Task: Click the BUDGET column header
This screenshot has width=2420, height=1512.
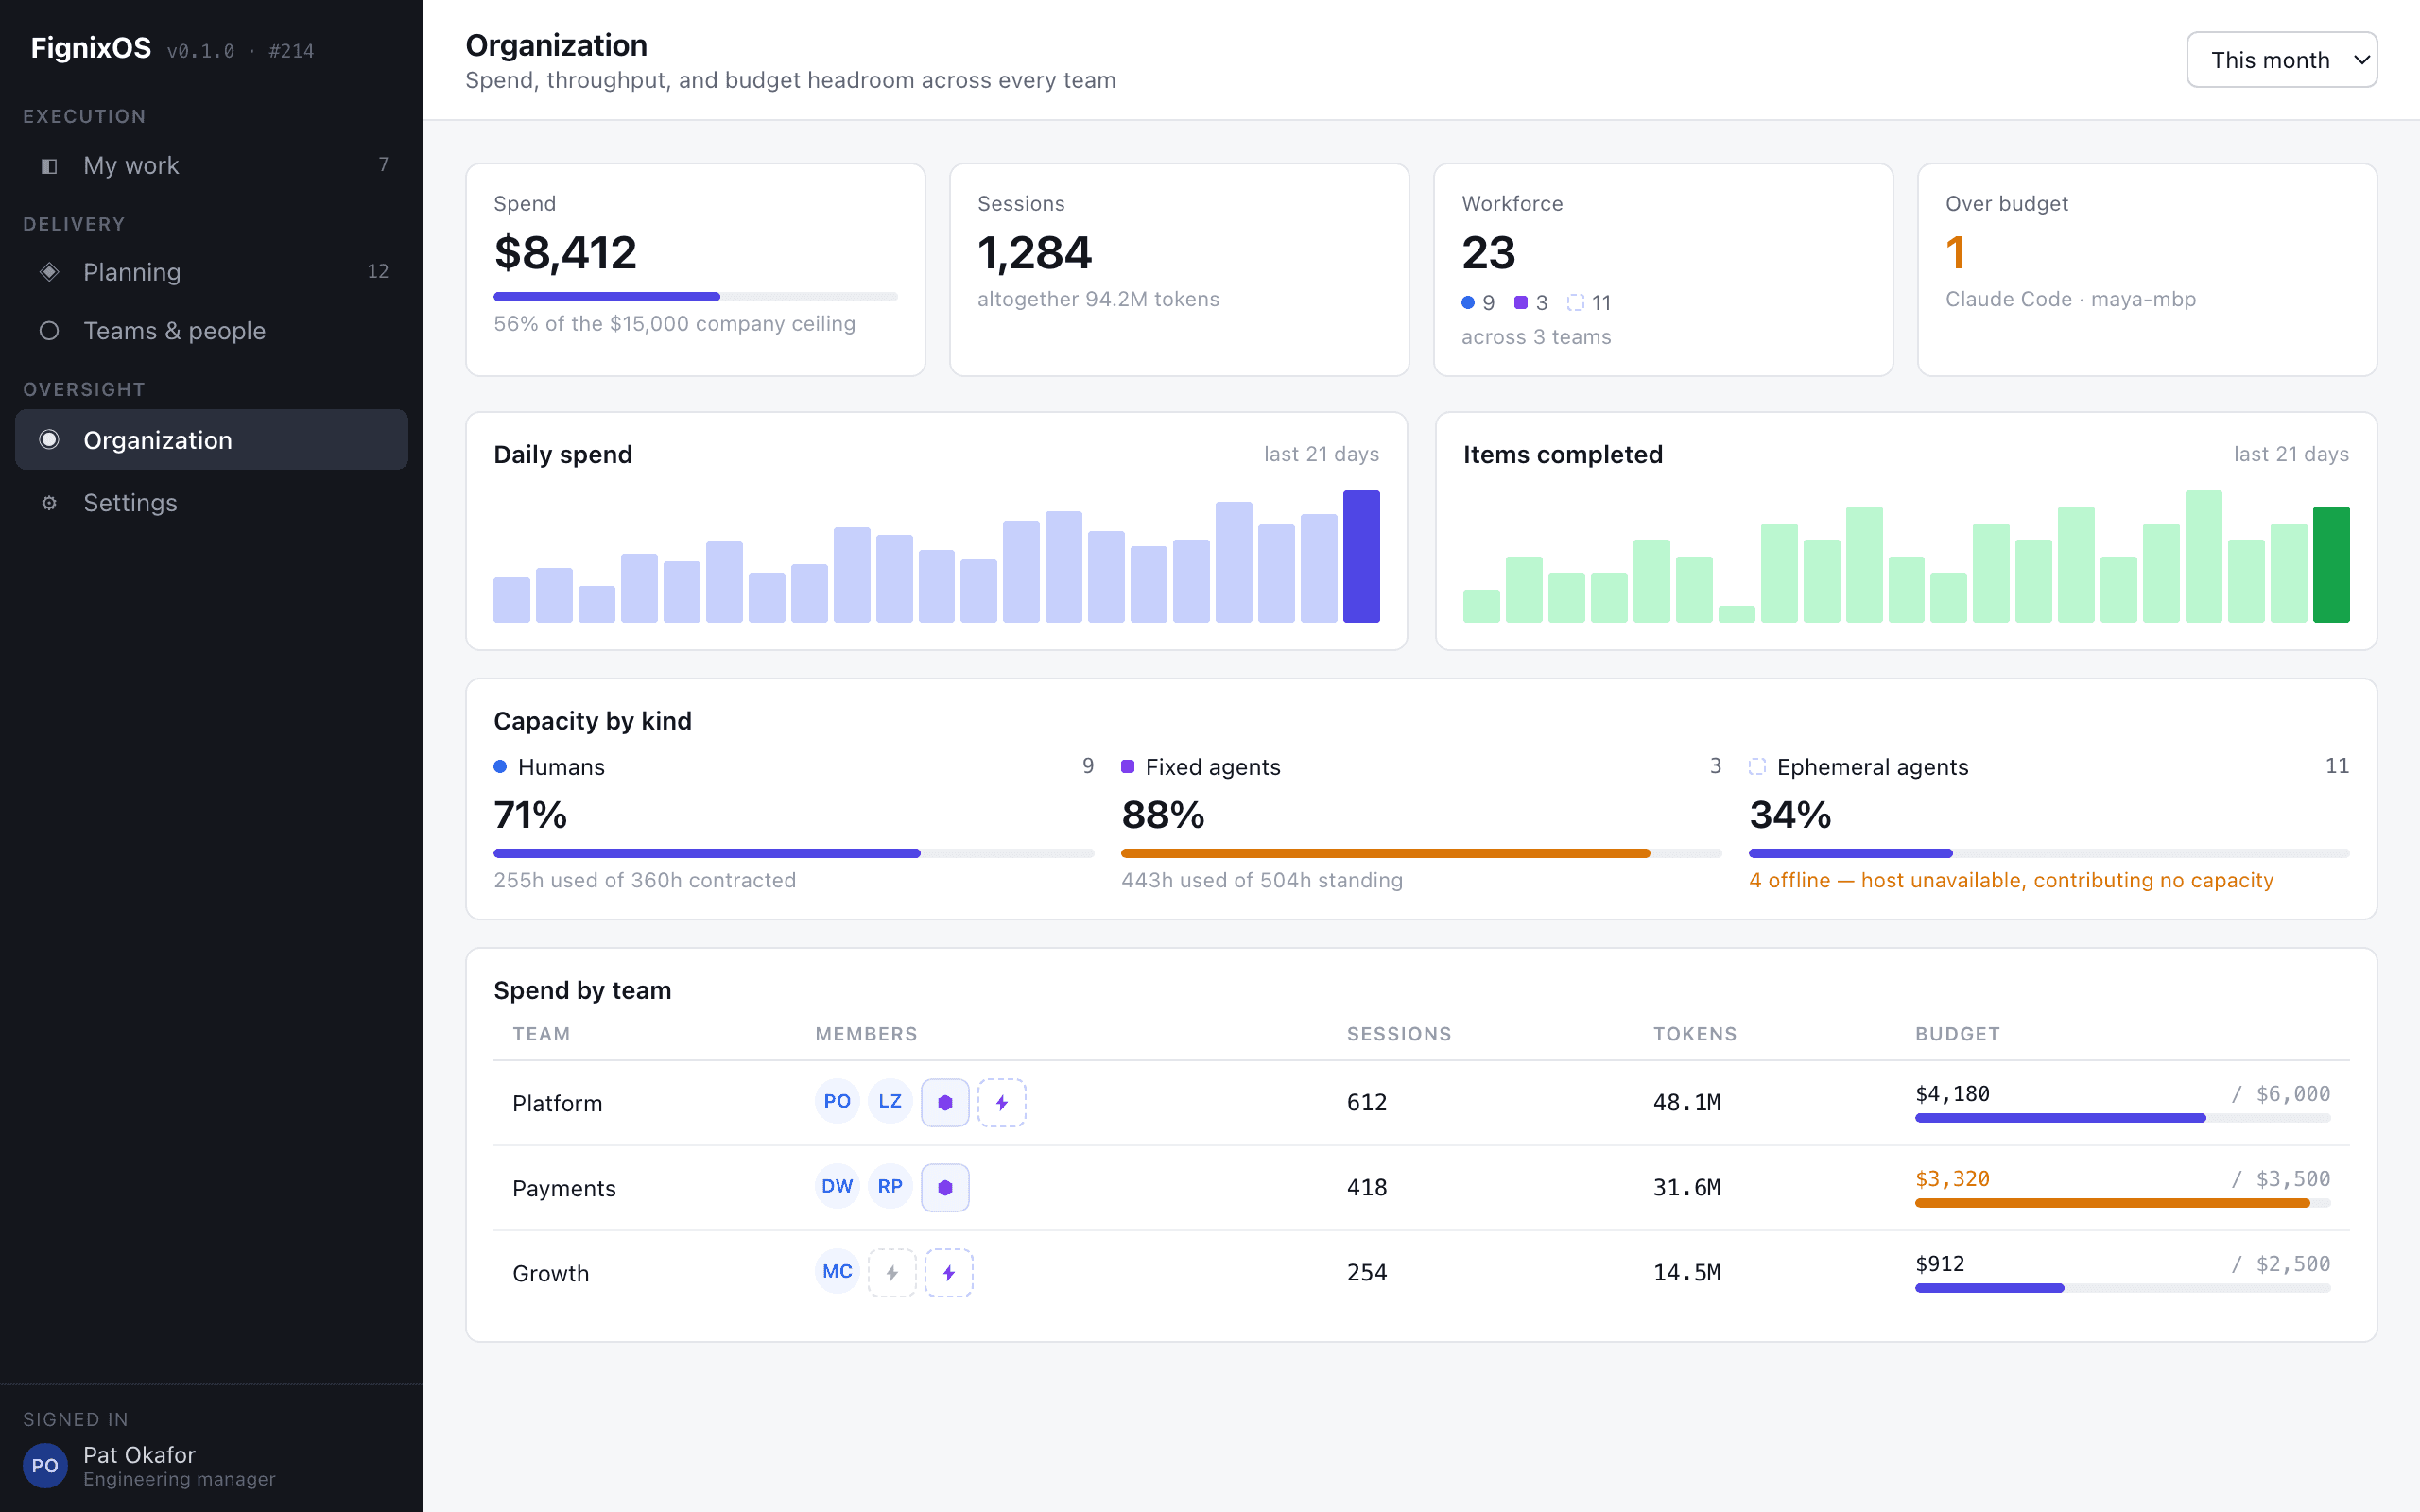Action: [1958, 1034]
